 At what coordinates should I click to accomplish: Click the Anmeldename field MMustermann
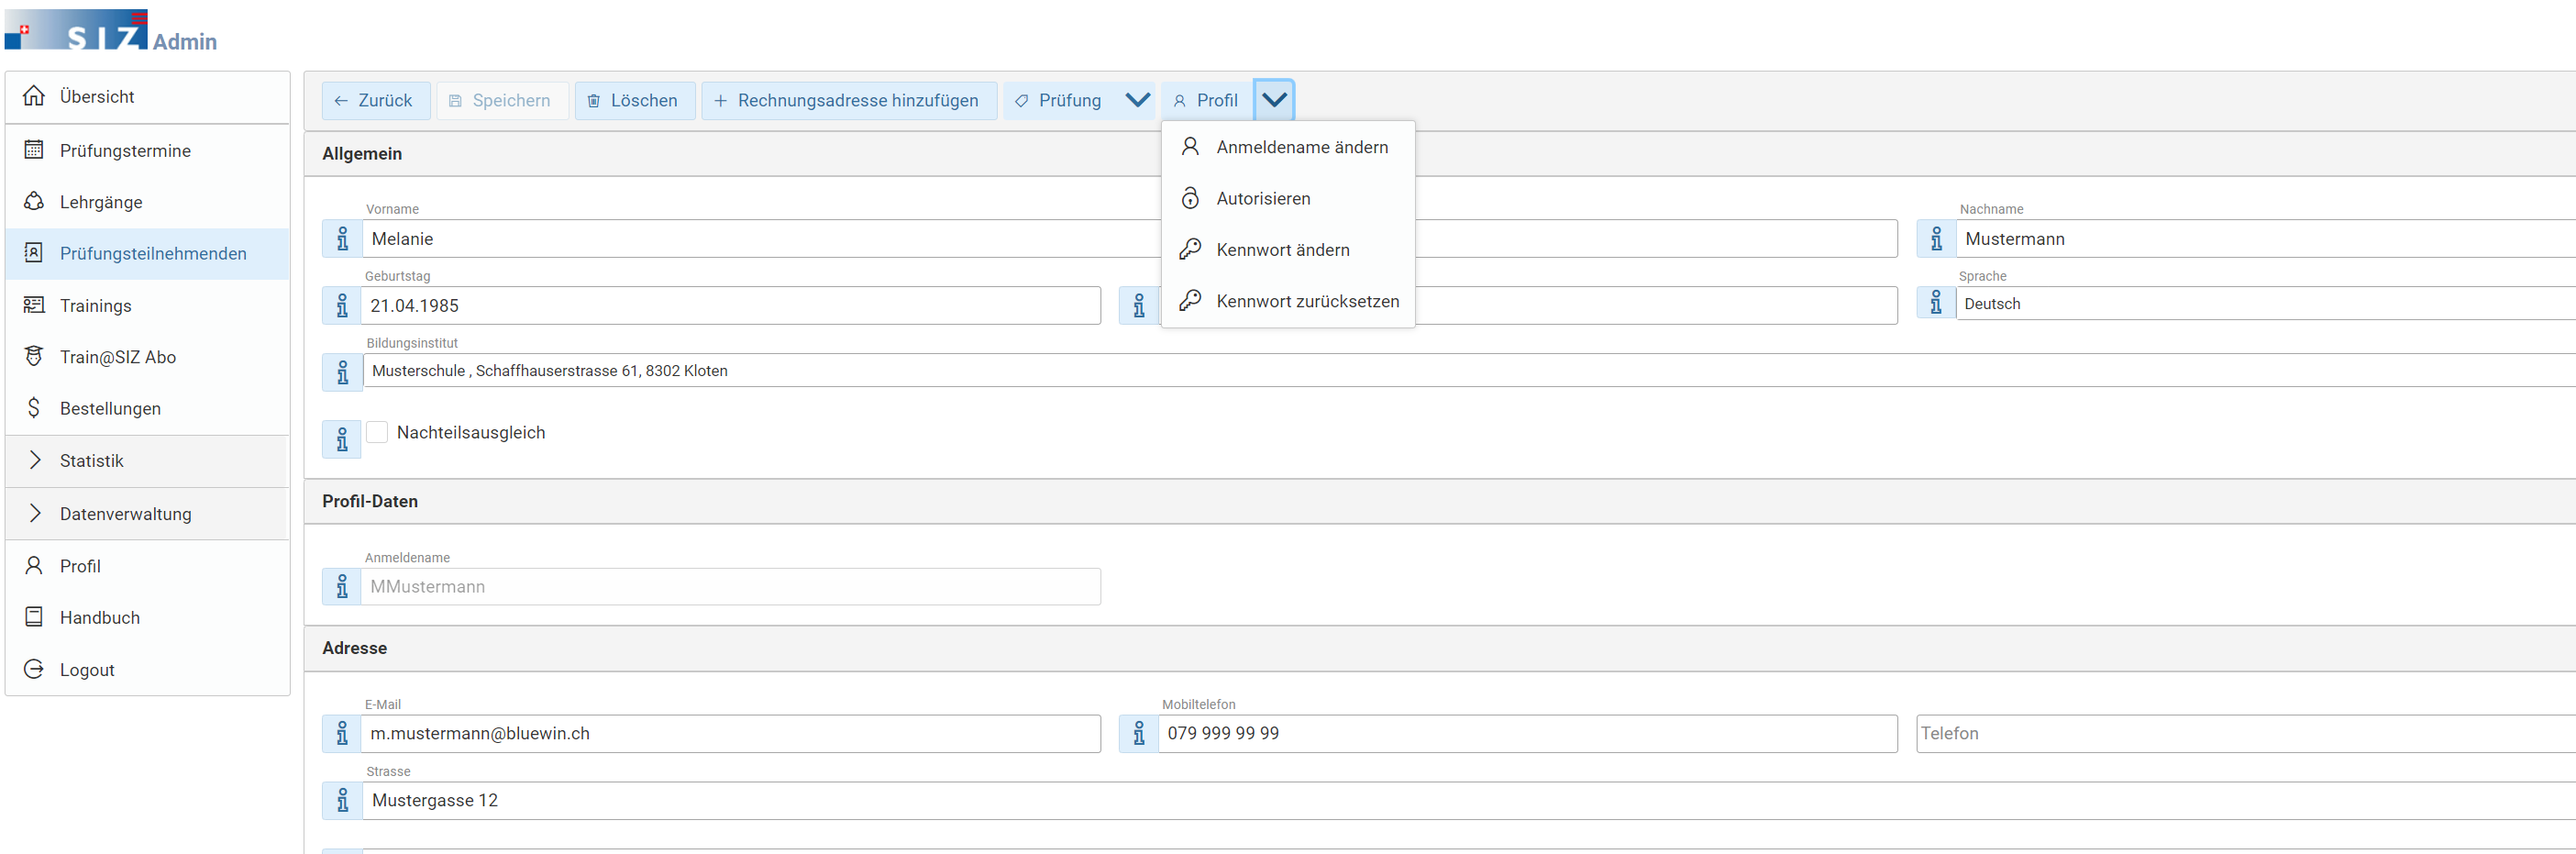point(731,586)
